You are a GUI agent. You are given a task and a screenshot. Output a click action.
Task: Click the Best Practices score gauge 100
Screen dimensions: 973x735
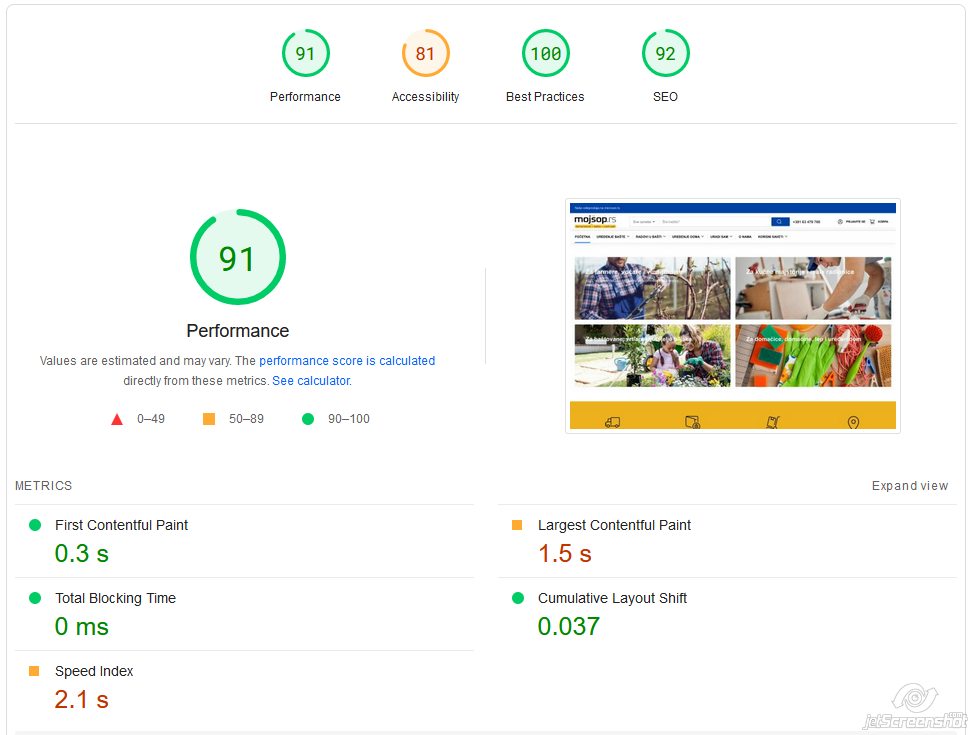pos(545,53)
